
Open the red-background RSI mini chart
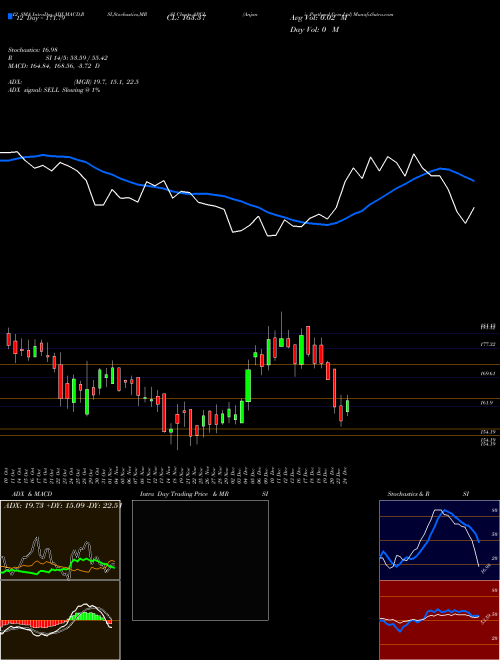click(x=439, y=620)
